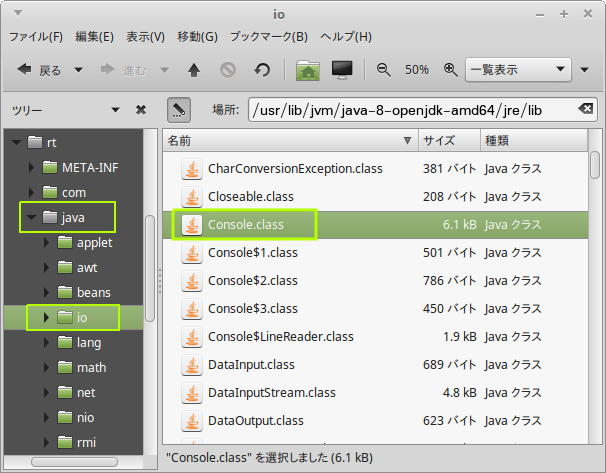The height and width of the screenshot is (473, 606).
Task: Click the zoom out magnifier icon
Action: 384,70
